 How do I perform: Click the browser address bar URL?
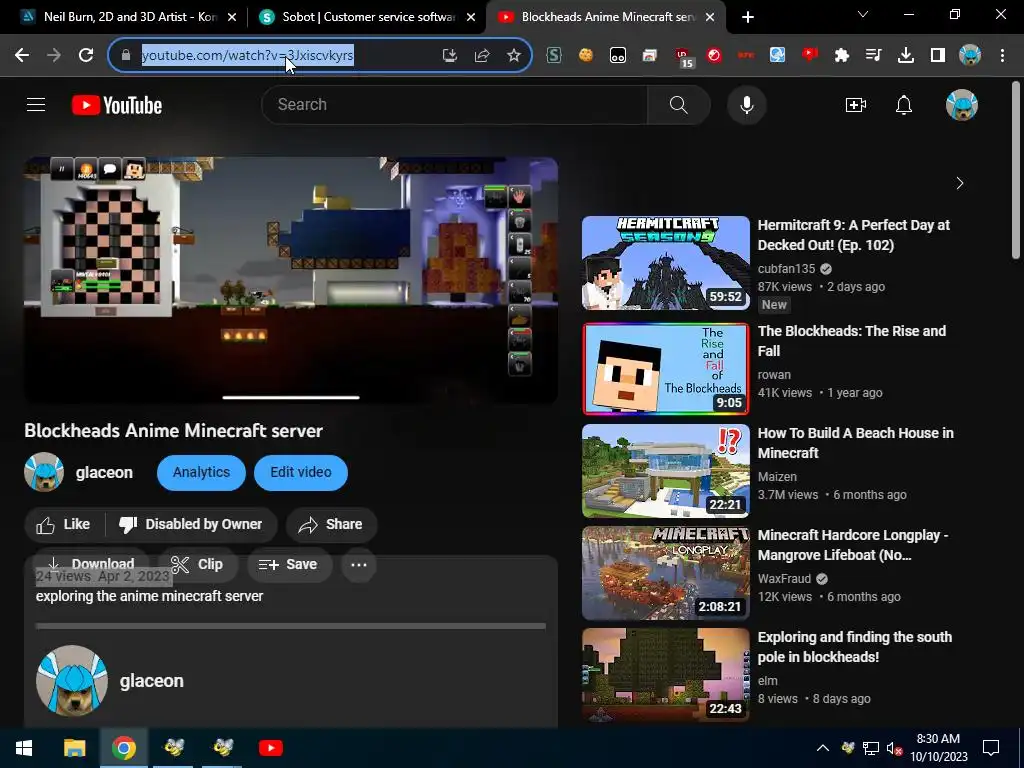point(248,56)
